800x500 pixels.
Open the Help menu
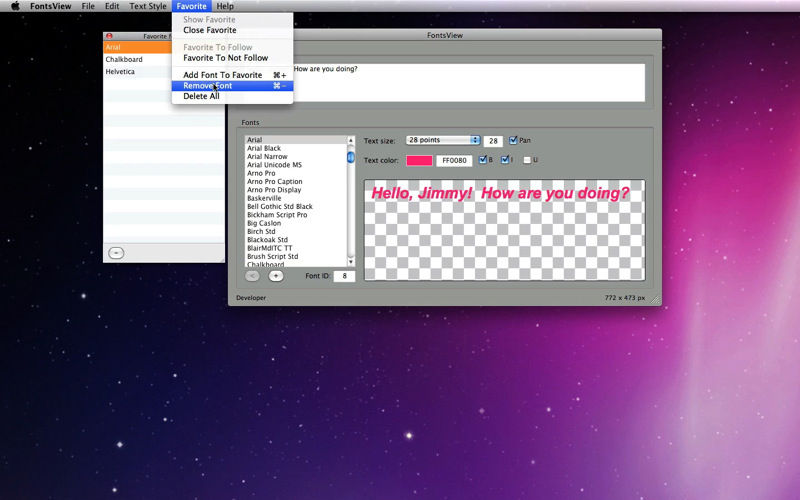(x=225, y=6)
